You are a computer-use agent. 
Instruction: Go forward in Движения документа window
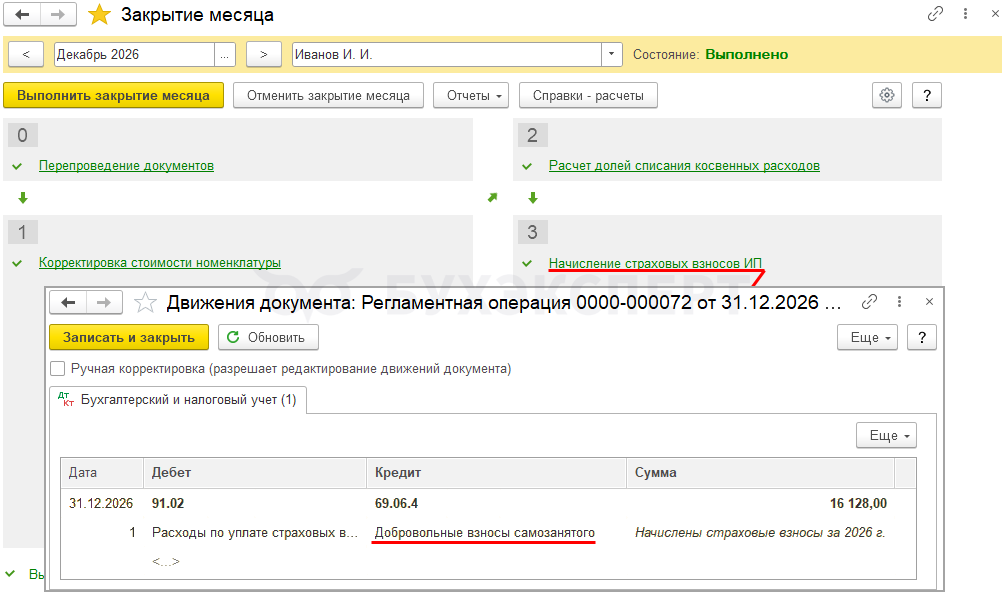click(x=104, y=302)
